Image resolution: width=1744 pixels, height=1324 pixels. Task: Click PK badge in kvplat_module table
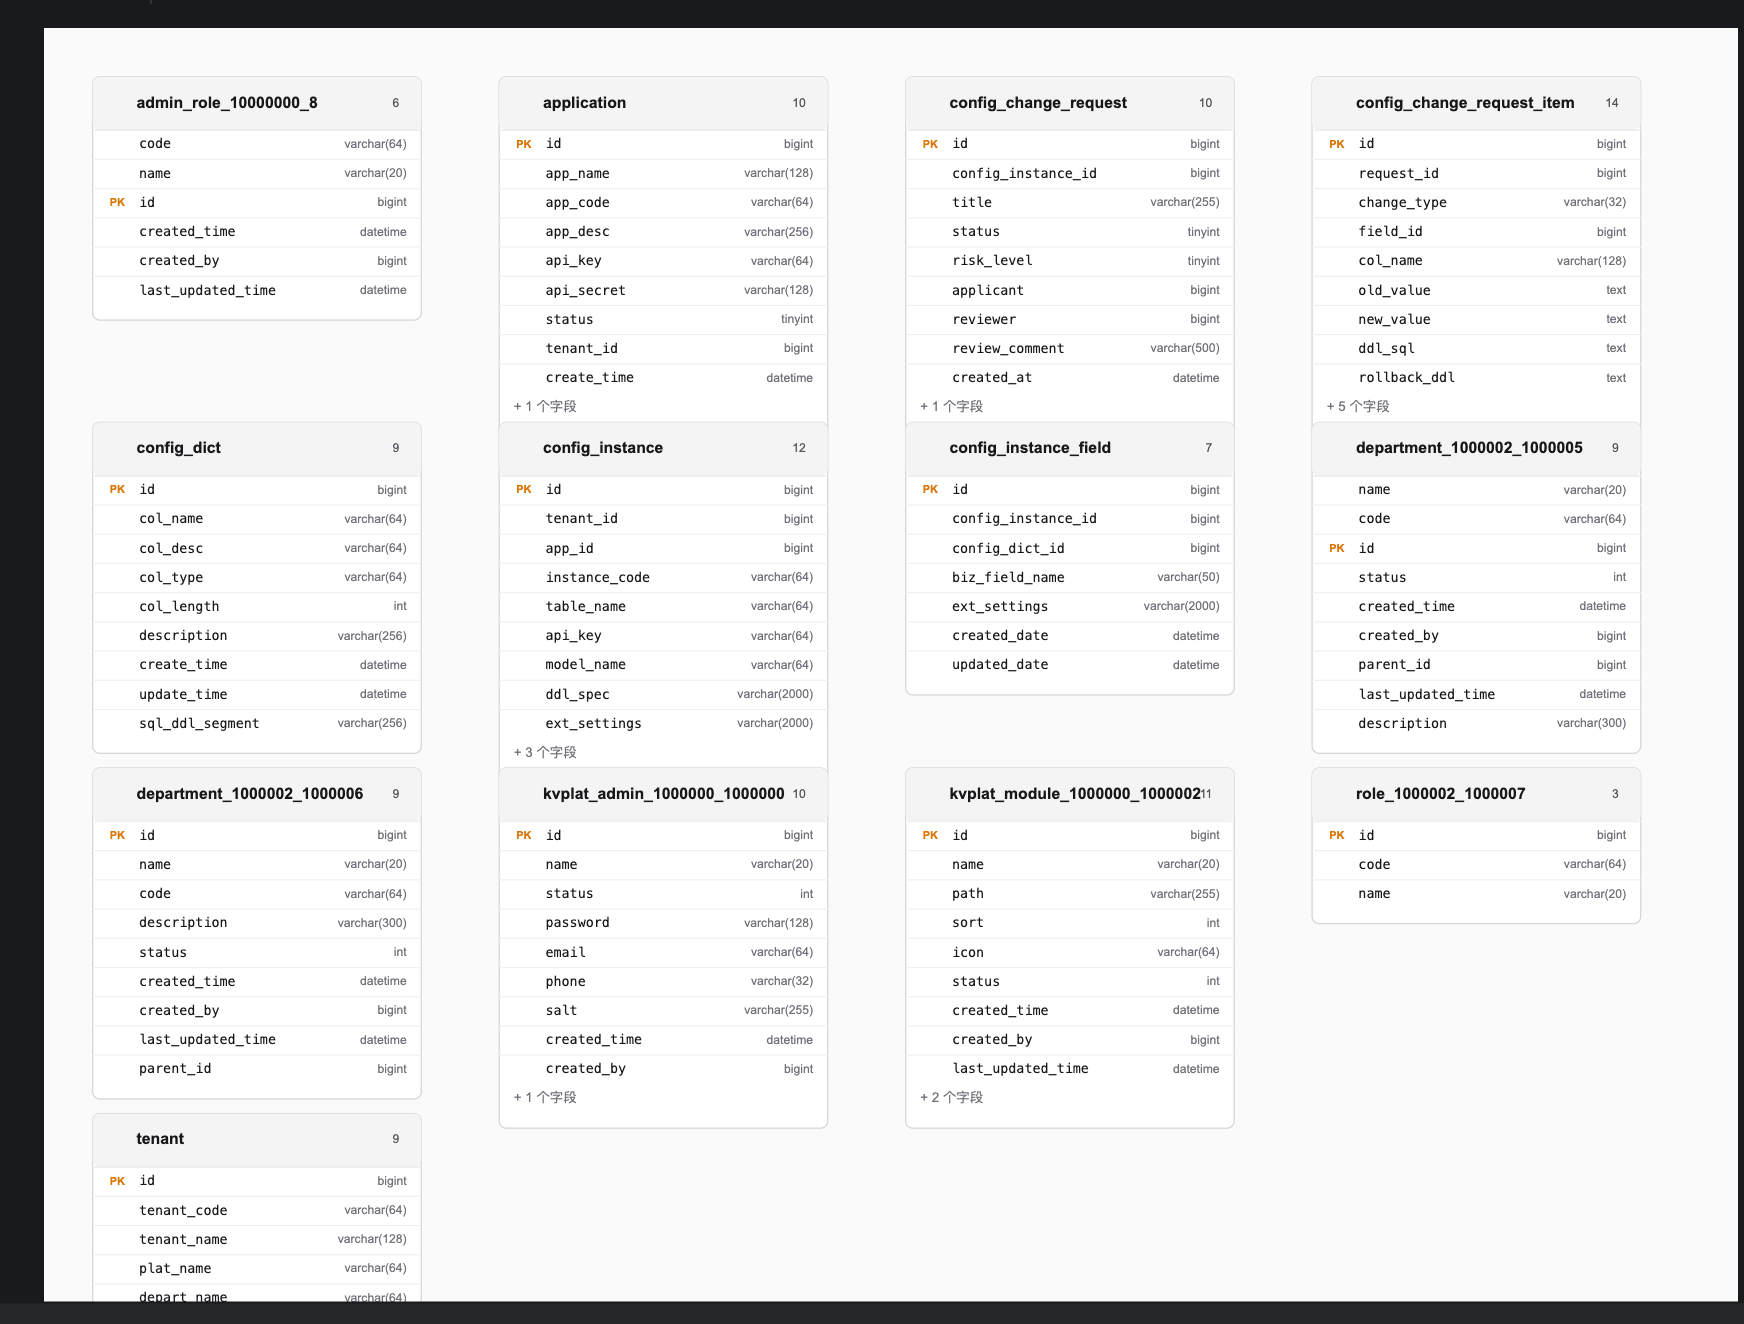coord(930,835)
